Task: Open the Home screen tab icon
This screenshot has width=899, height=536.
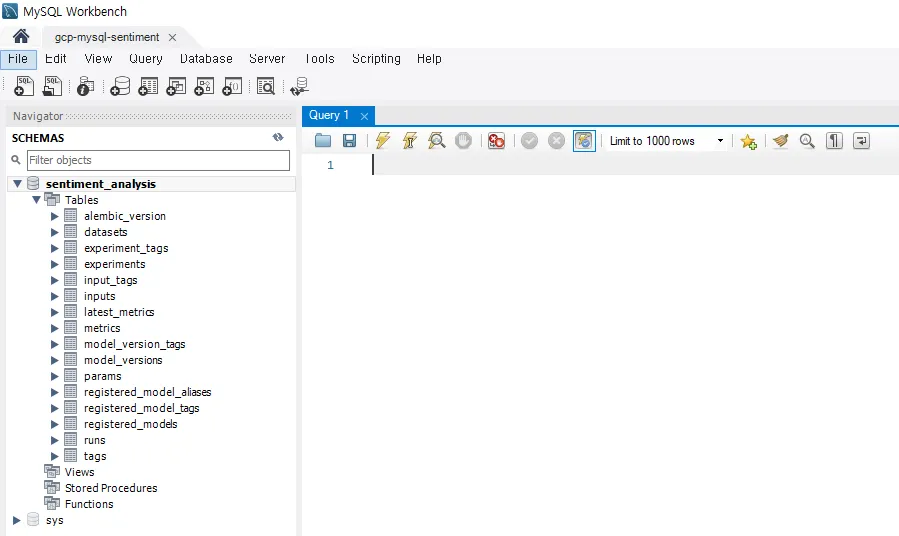Action: [21, 37]
